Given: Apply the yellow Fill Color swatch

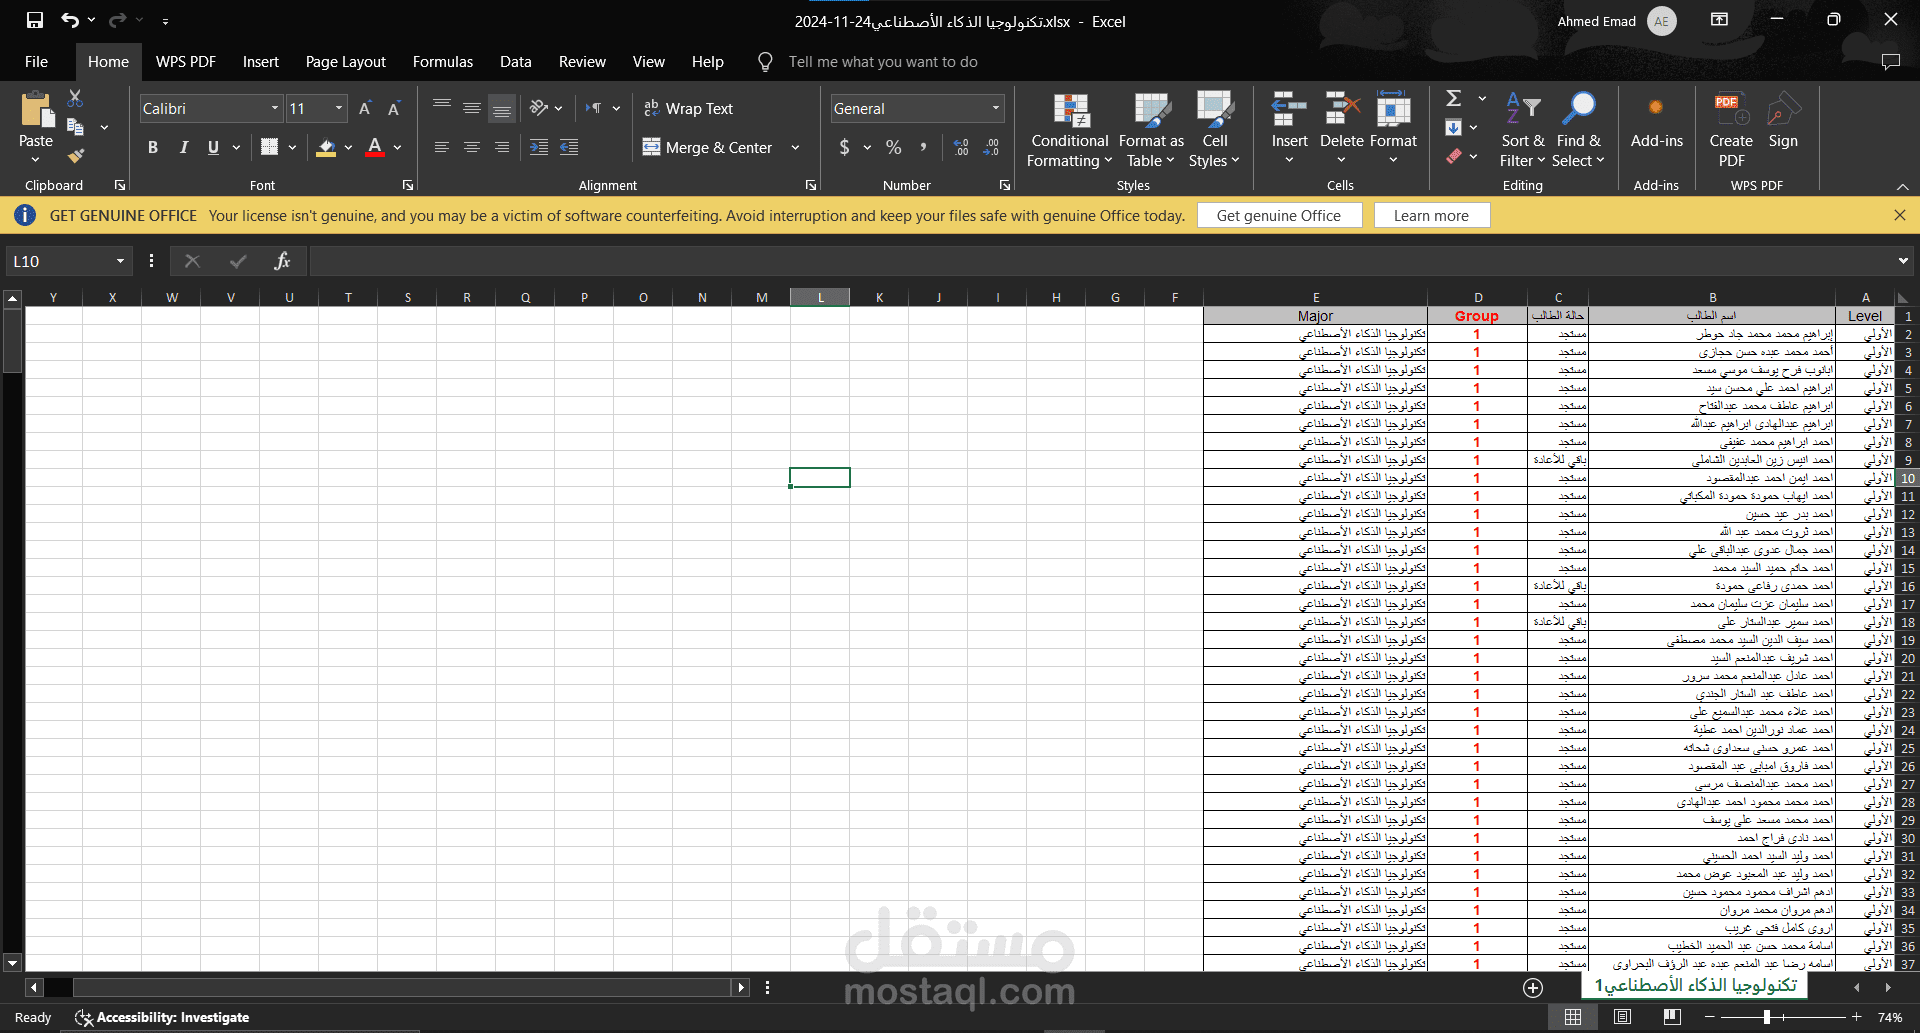Looking at the screenshot, I should (x=326, y=147).
